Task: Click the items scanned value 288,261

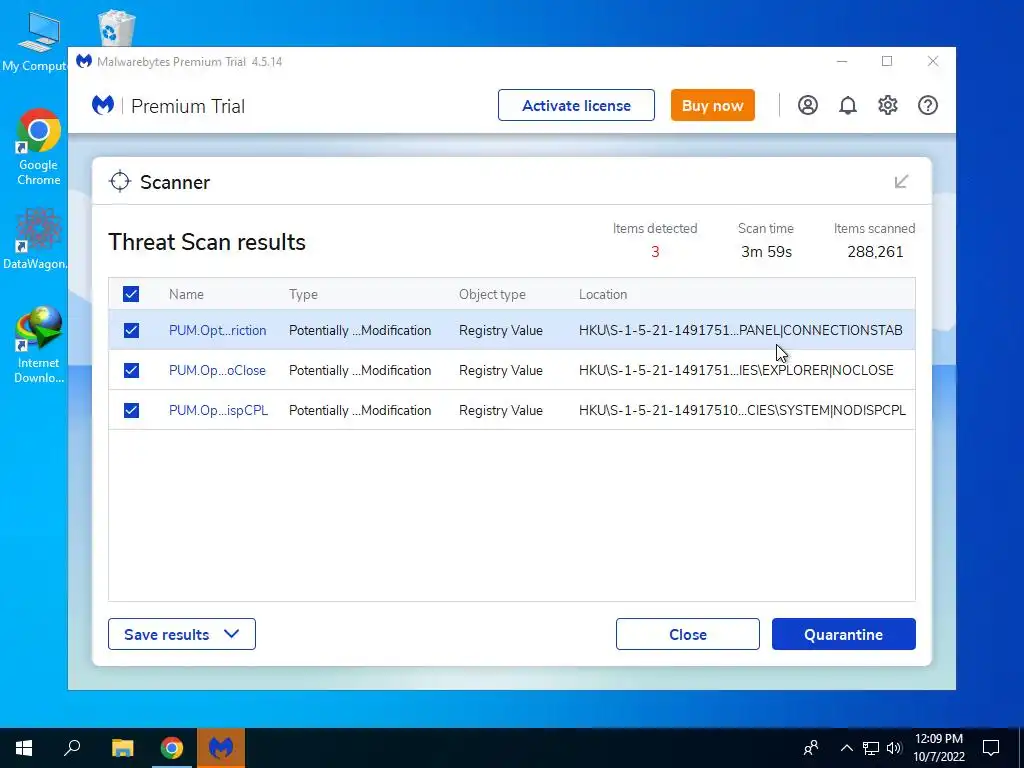Action: coord(875,251)
